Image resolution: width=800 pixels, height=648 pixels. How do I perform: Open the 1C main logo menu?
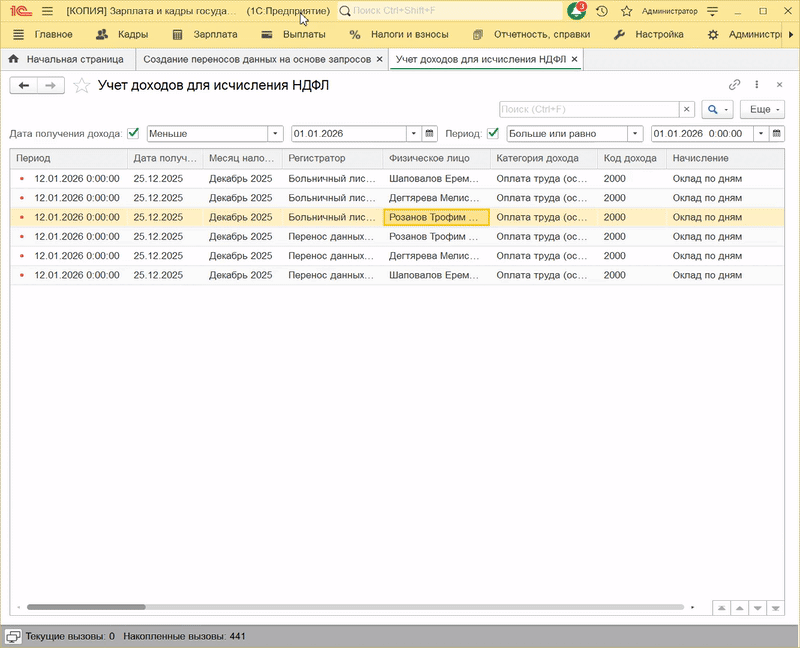(21, 11)
